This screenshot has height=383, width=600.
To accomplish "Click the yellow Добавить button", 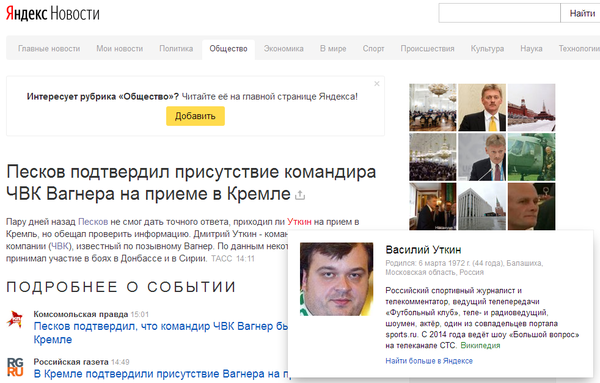I will pyautogui.click(x=195, y=116).
